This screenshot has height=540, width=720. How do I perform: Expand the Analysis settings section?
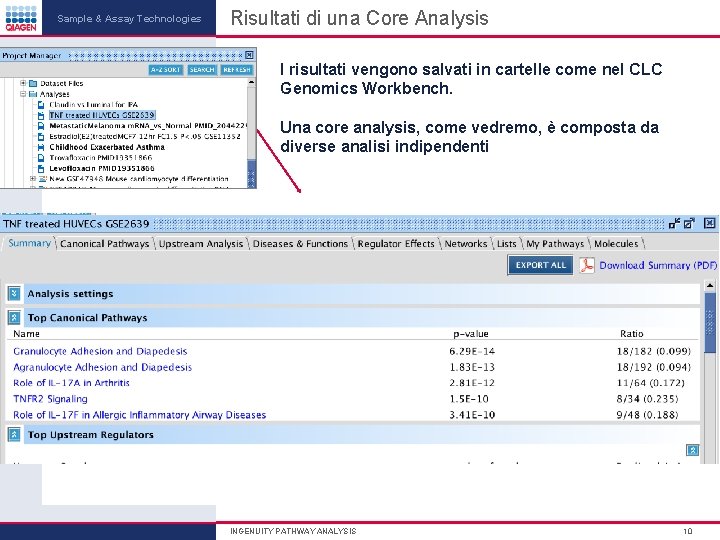[14, 293]
